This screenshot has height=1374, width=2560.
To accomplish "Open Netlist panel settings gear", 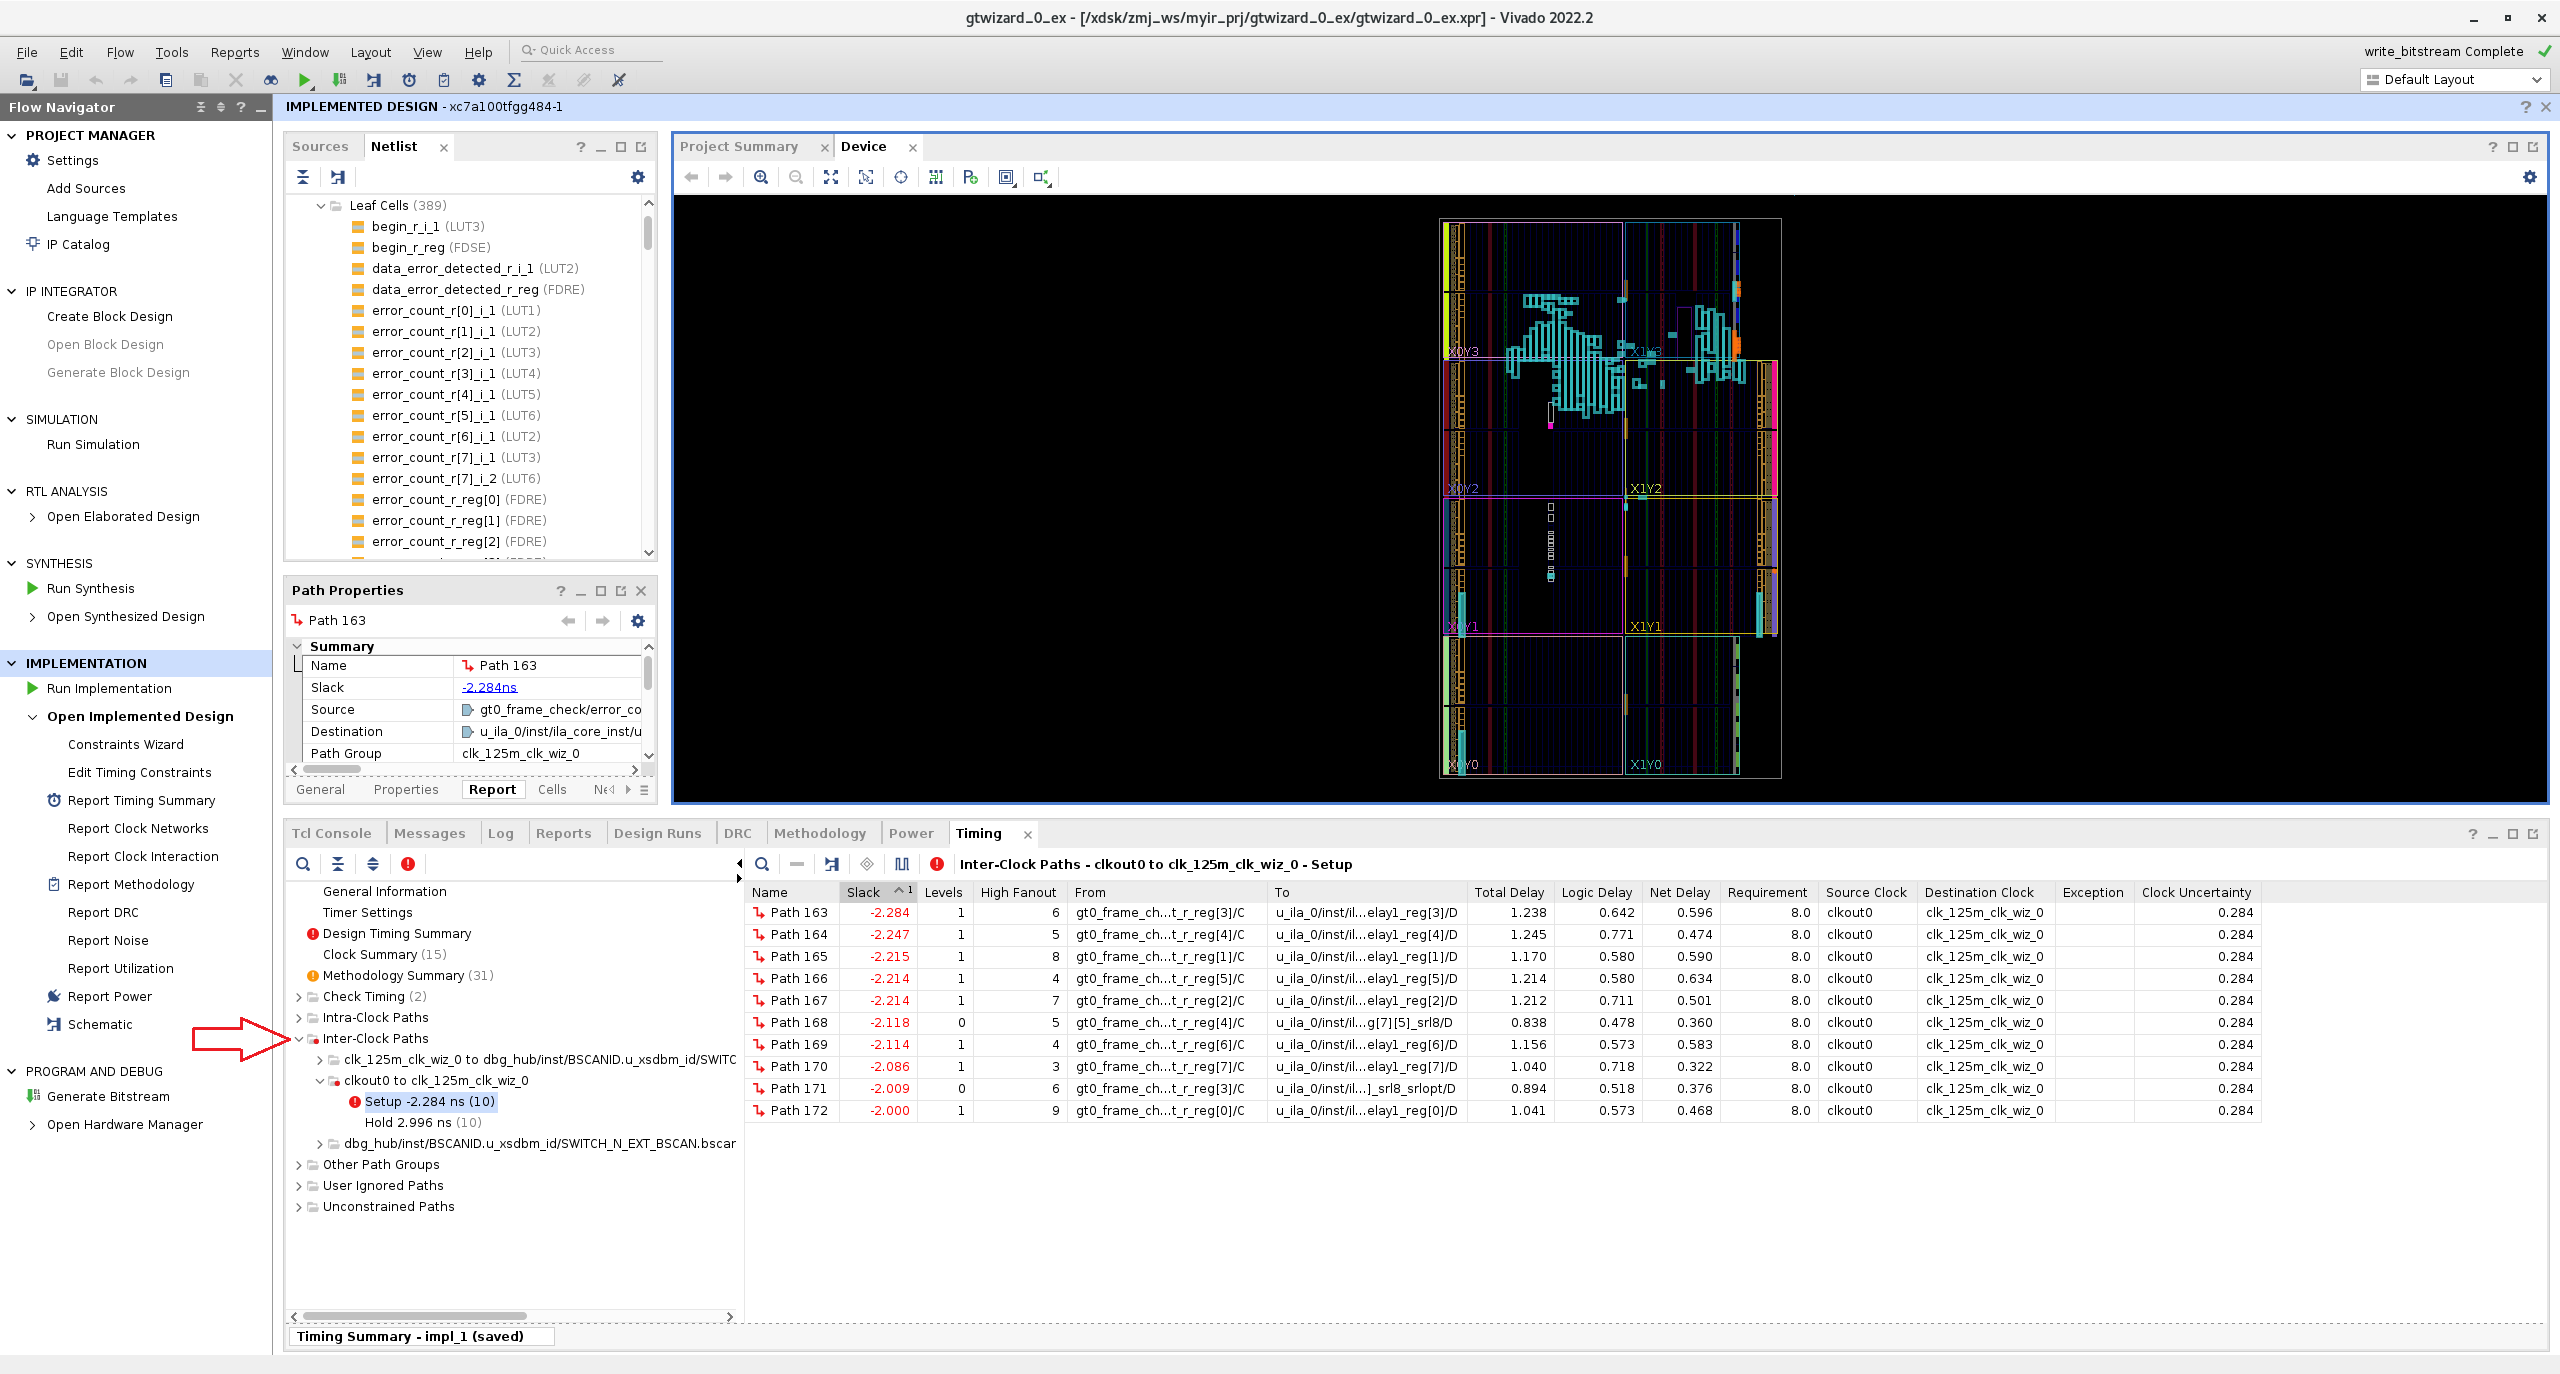I will point(638,177).
